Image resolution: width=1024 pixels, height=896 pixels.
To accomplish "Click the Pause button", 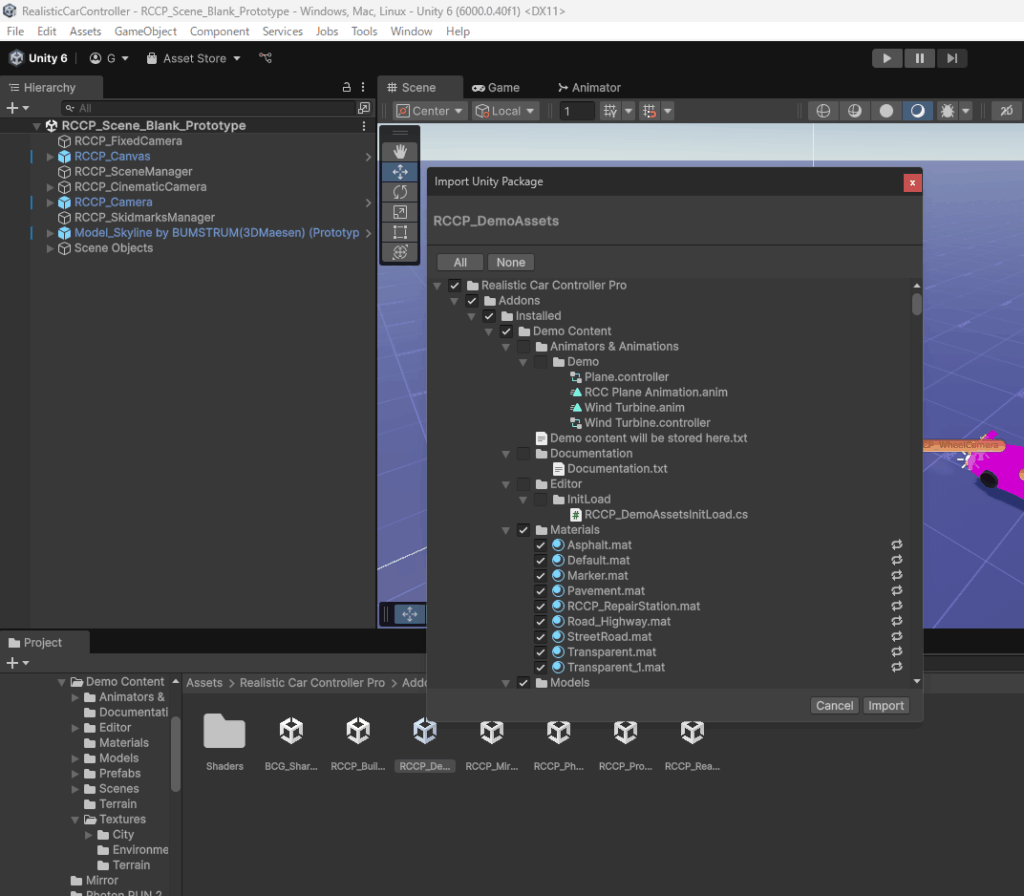I will [x=919, y=59].
